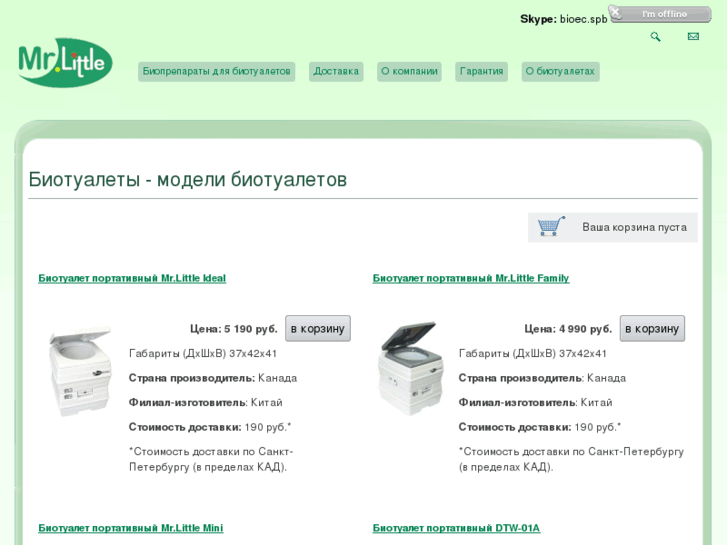Viewport: 727px width, 545px height.
Task: Open Mr.Little Family product link
Action: click(471, 278)
